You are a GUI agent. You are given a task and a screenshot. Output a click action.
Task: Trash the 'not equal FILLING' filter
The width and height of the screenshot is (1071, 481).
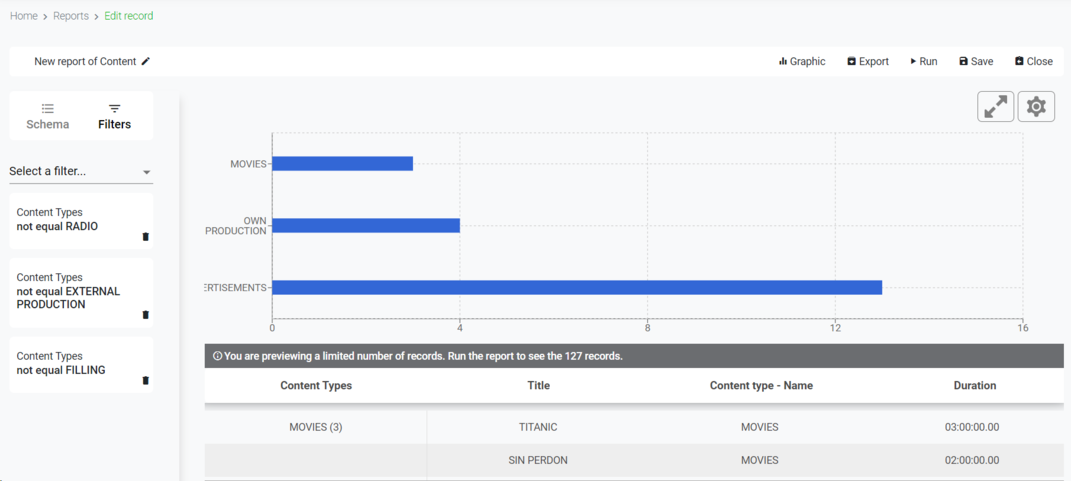[145, 381]
